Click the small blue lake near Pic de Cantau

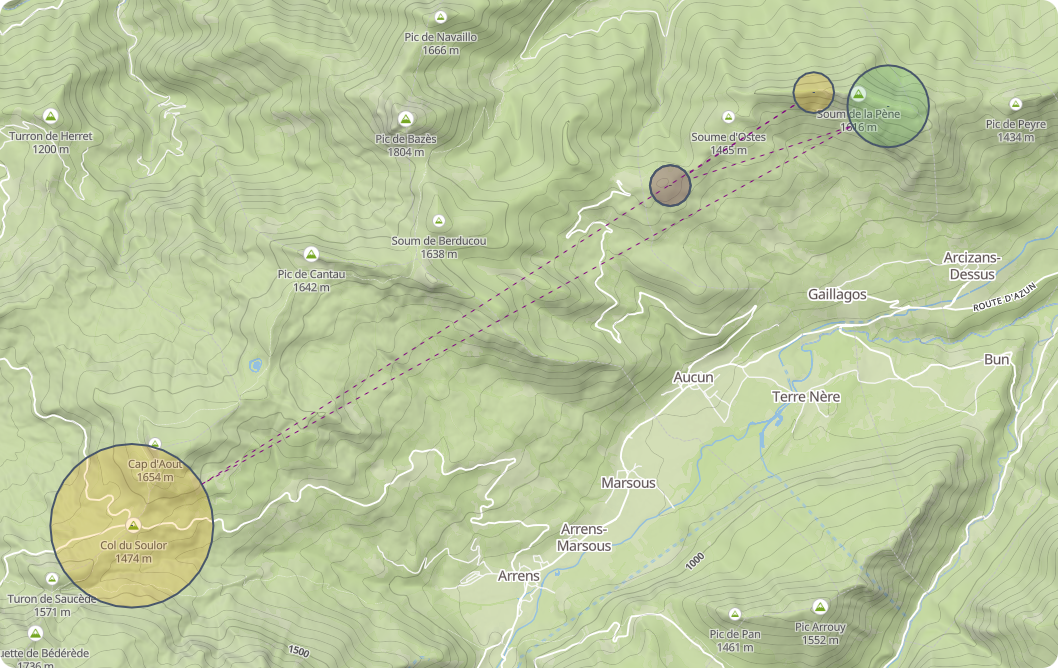click(255, 366)
